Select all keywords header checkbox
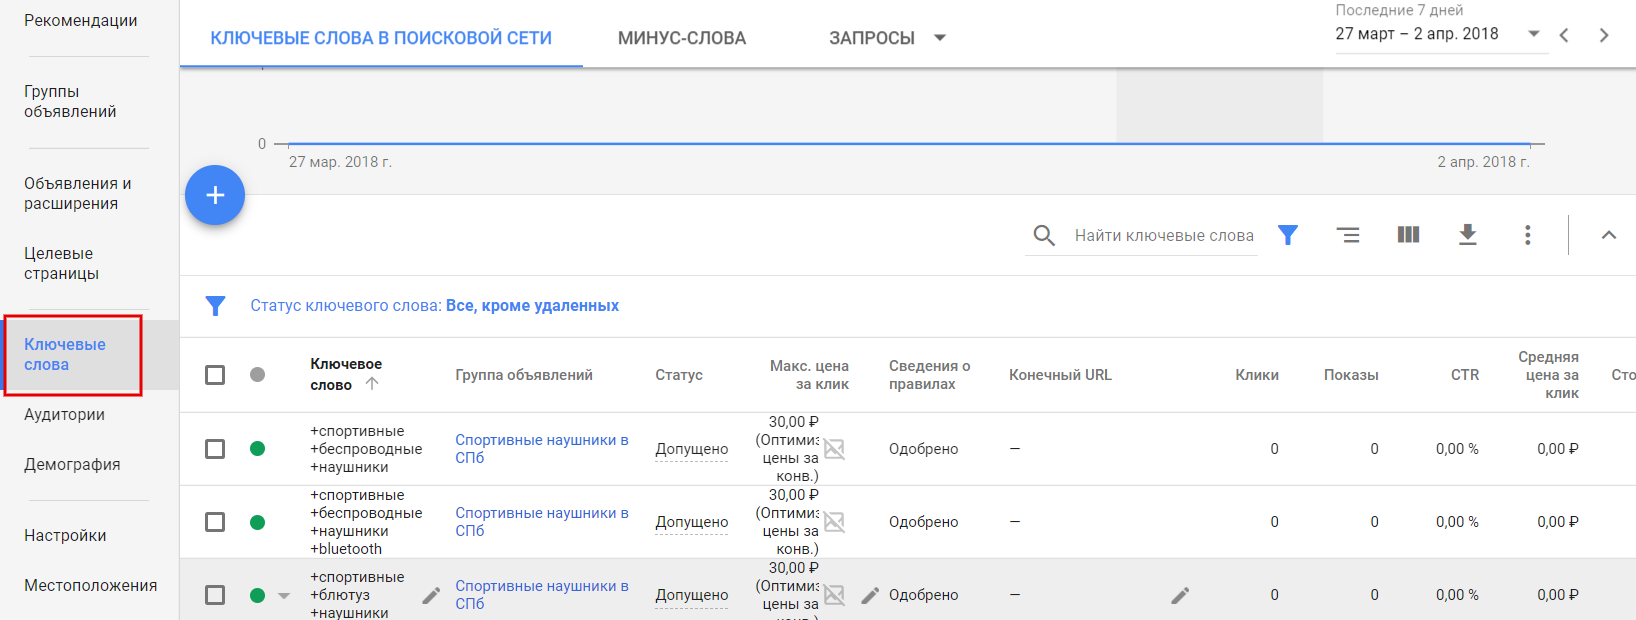This screenshot has height=620, width=1636. [215, 375]
